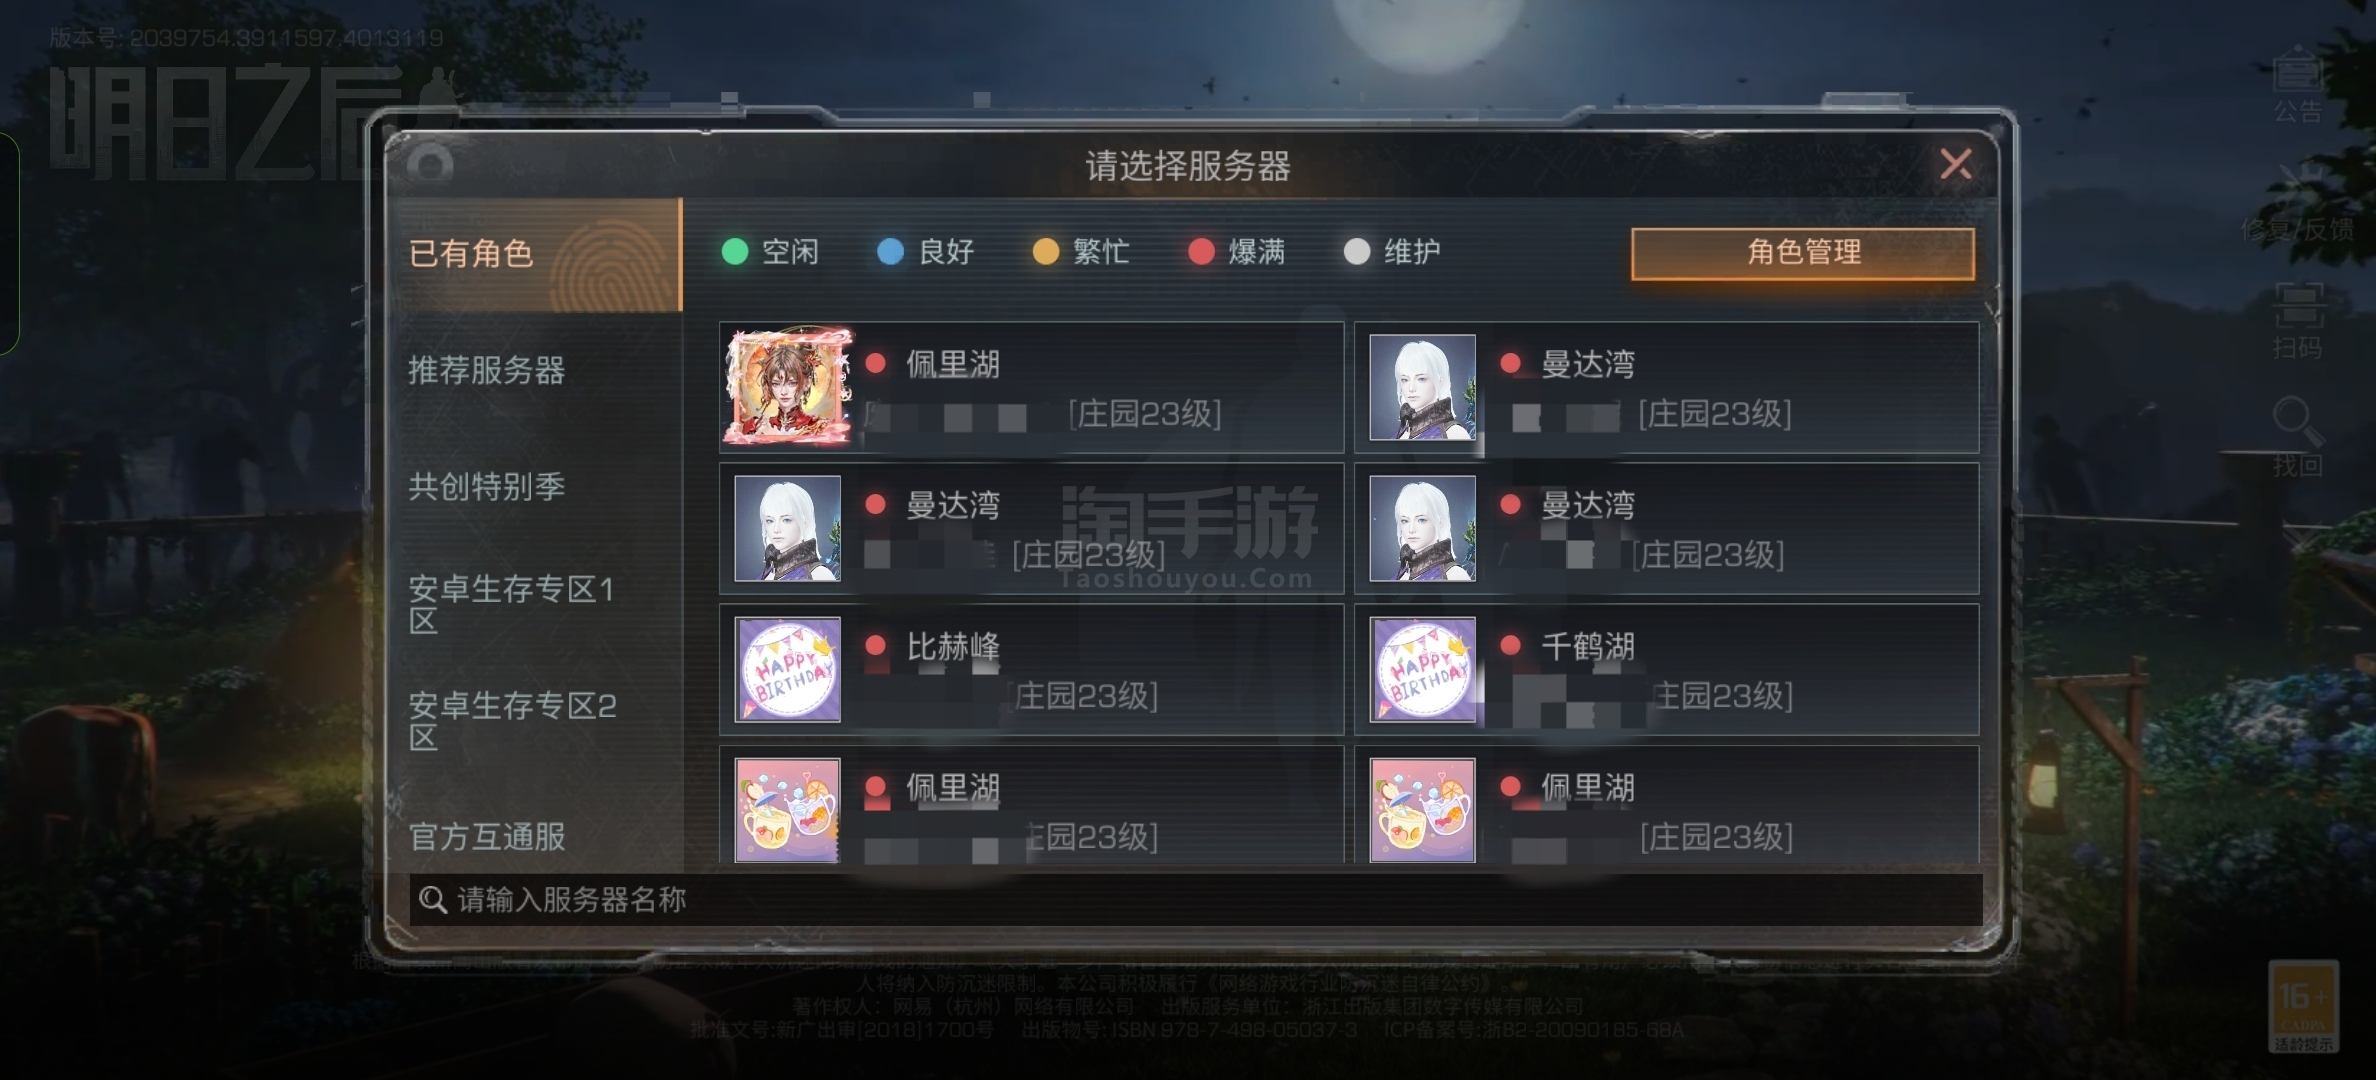Screen dimensions: 2376x1080
Task: Click the 请输入服务器名称 search field
Action: click(x=1196, y=900)
